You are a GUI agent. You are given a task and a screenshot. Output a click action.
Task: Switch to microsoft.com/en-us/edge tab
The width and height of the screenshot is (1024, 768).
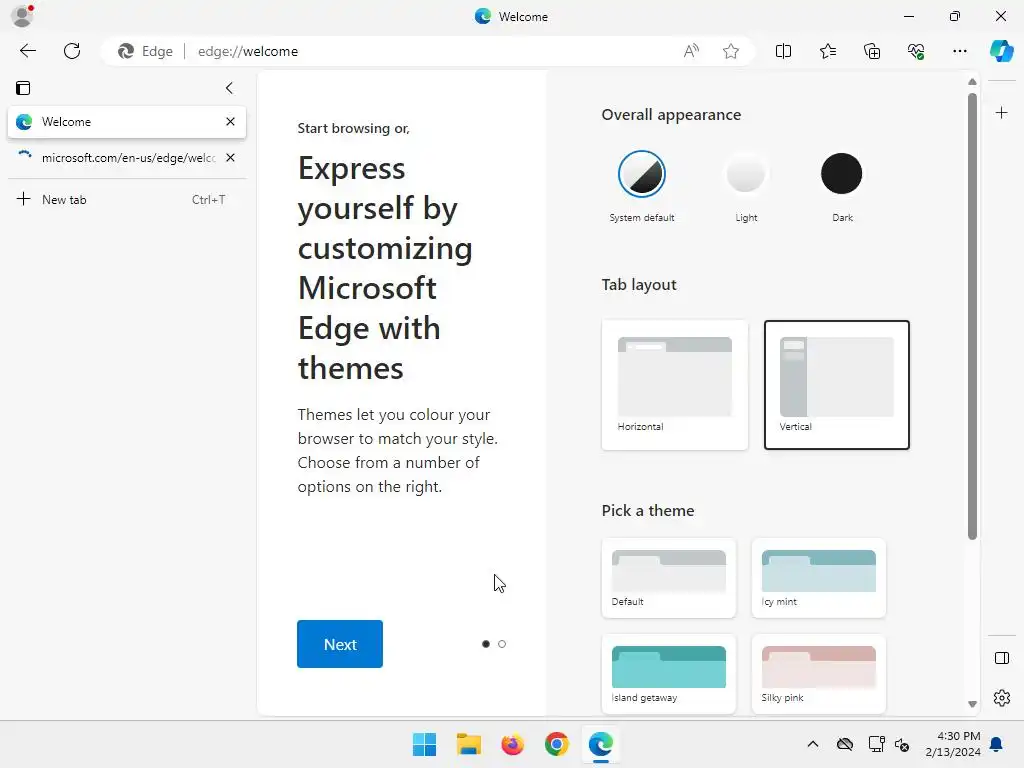(127, 157)
